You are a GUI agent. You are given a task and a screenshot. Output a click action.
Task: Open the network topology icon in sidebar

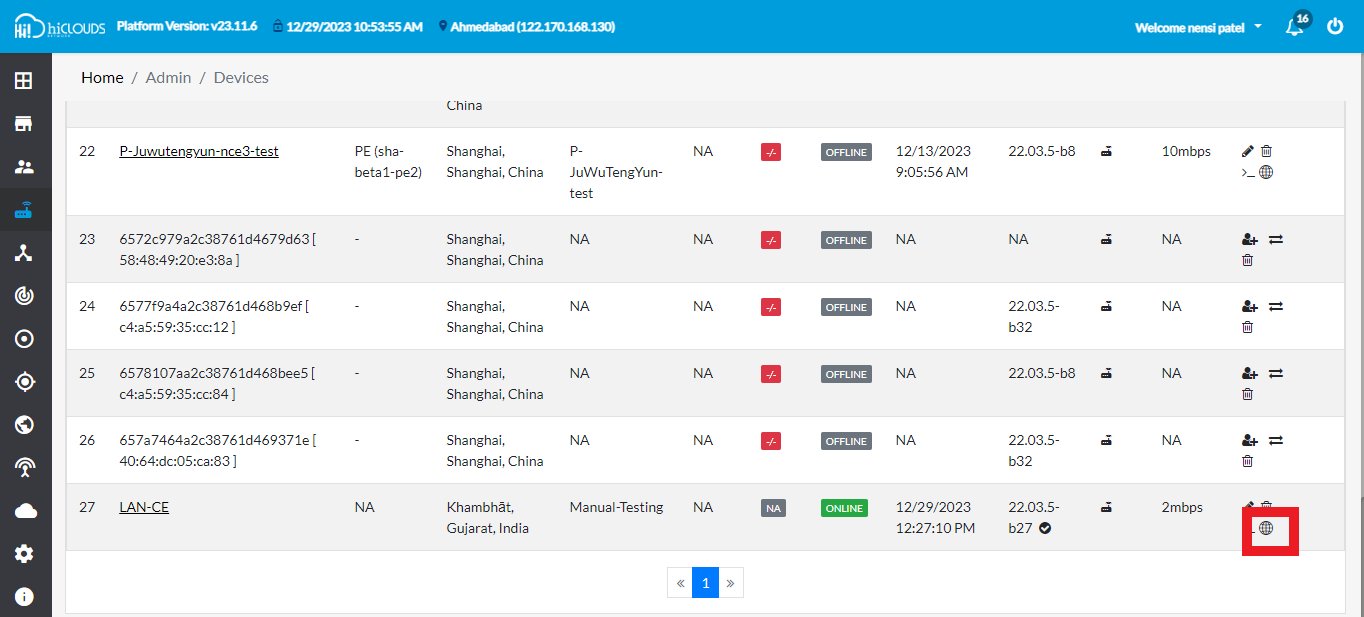[24, 253]
